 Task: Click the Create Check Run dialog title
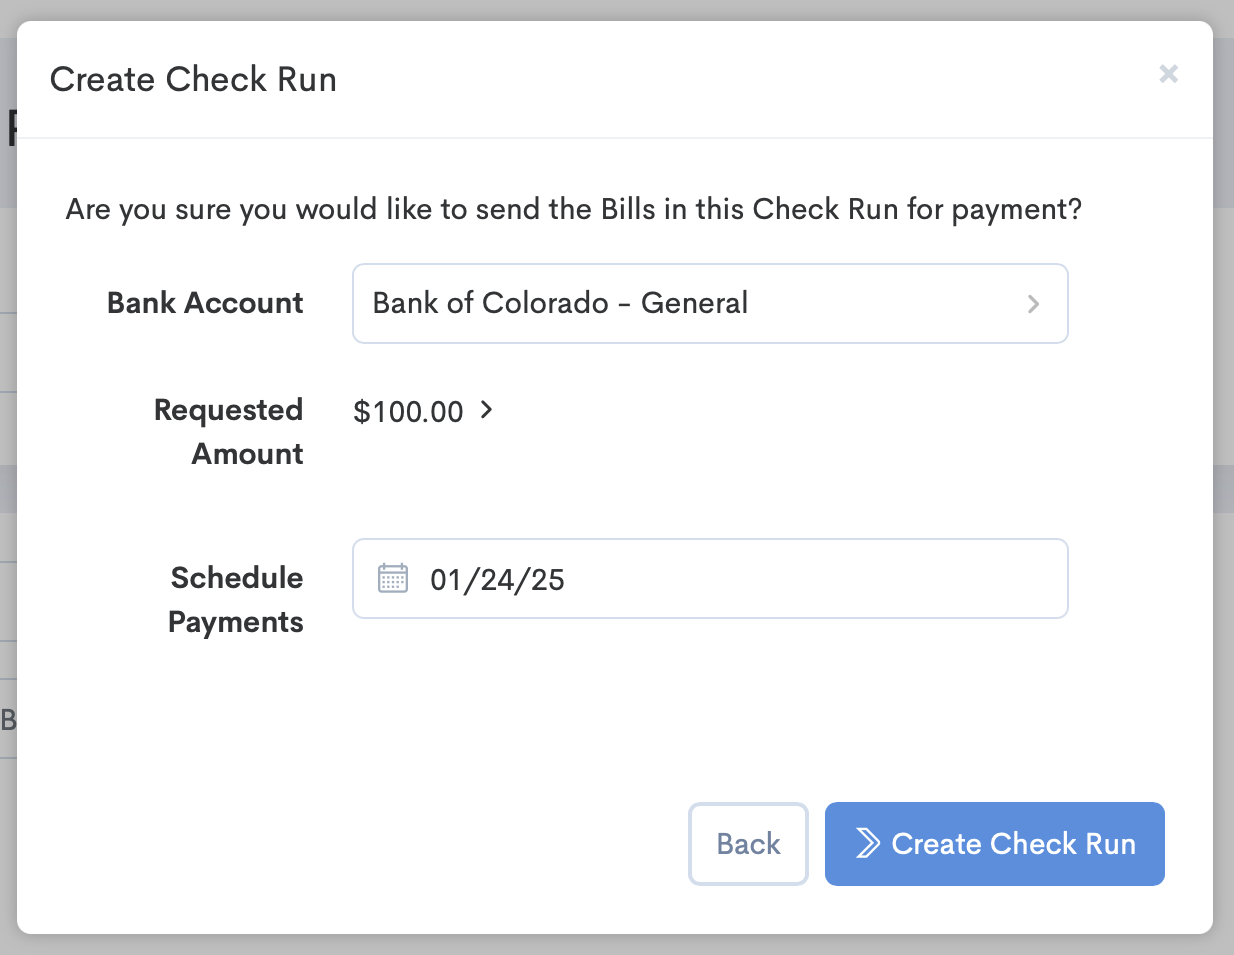(193, 79)
